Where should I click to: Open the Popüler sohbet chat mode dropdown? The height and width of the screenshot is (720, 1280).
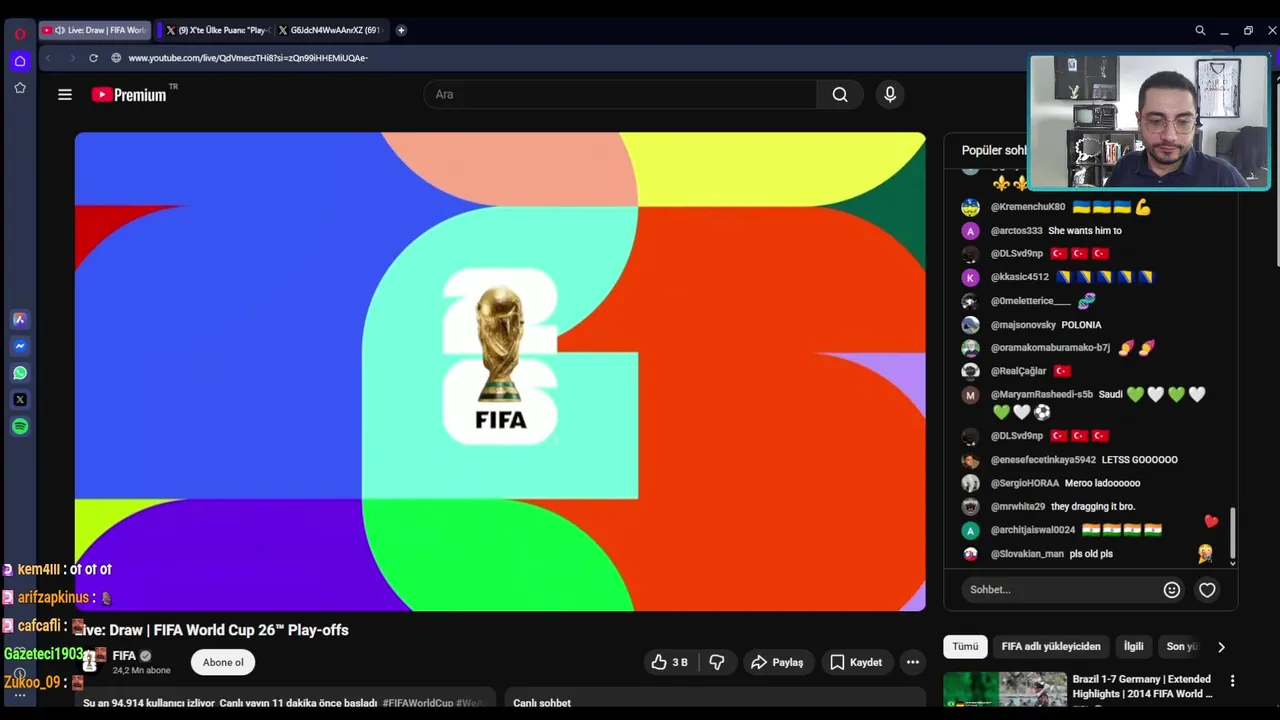[995, 150]
